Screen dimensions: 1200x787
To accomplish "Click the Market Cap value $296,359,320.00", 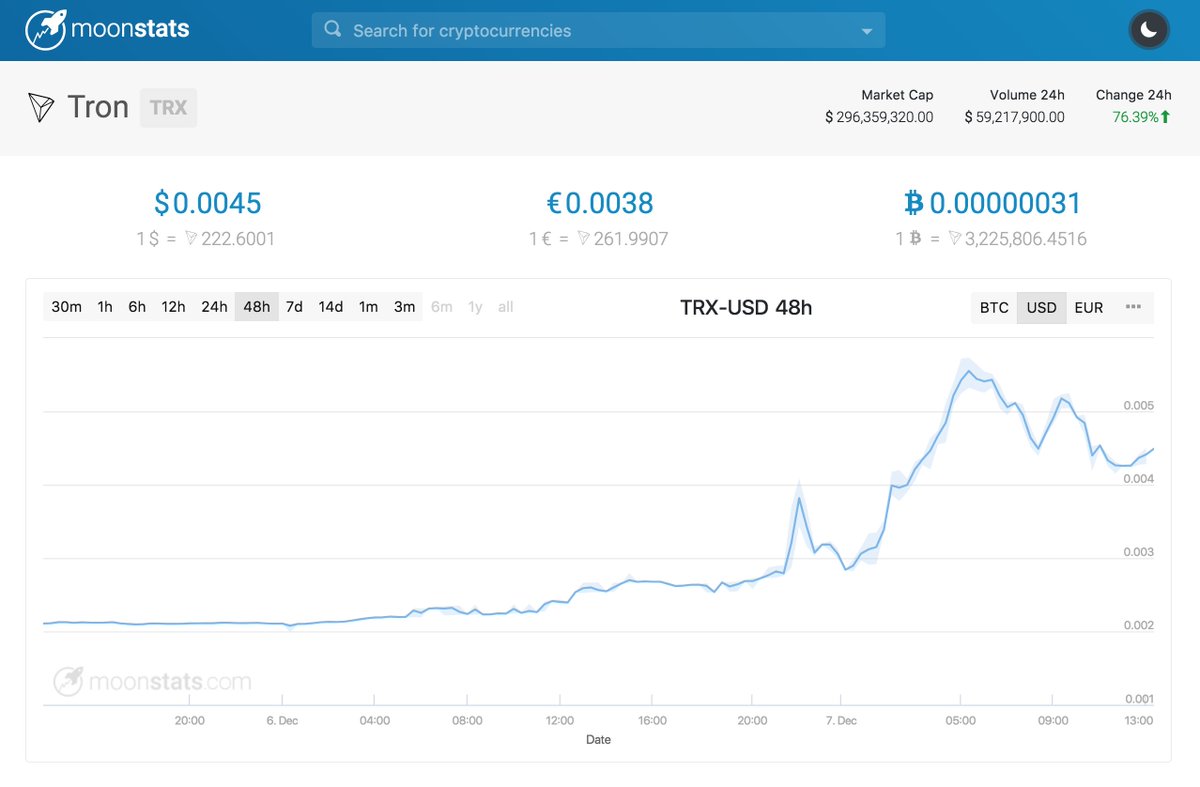I will point(879,117).
